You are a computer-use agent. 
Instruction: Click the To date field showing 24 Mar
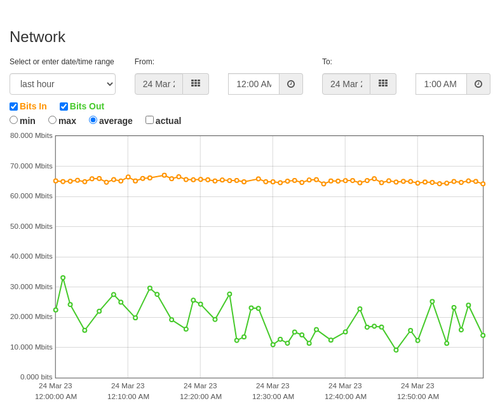coord(346,84)
